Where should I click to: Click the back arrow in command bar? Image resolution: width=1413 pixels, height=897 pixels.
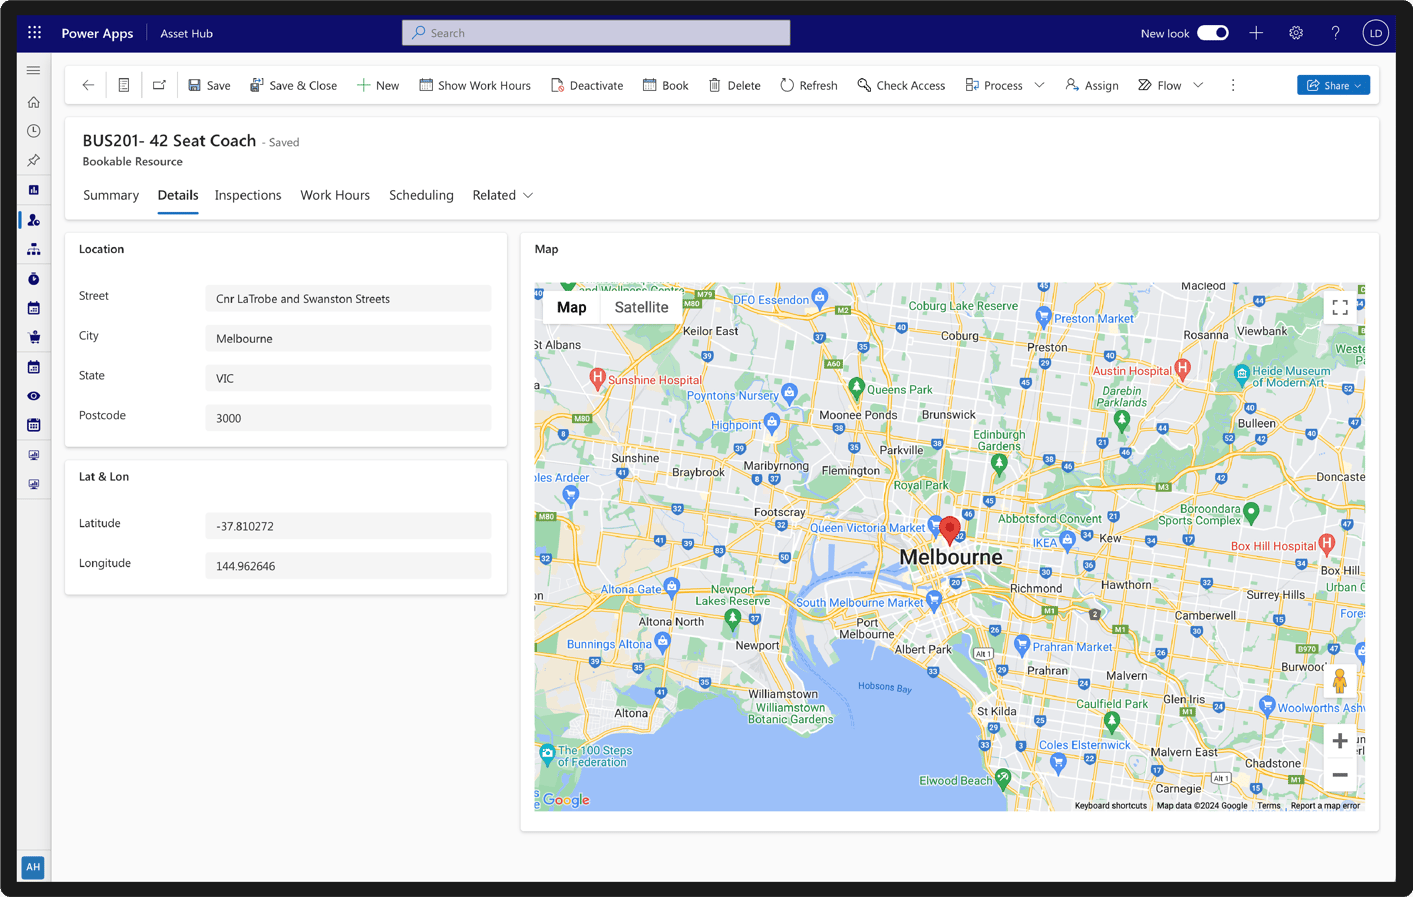point(88,85)
